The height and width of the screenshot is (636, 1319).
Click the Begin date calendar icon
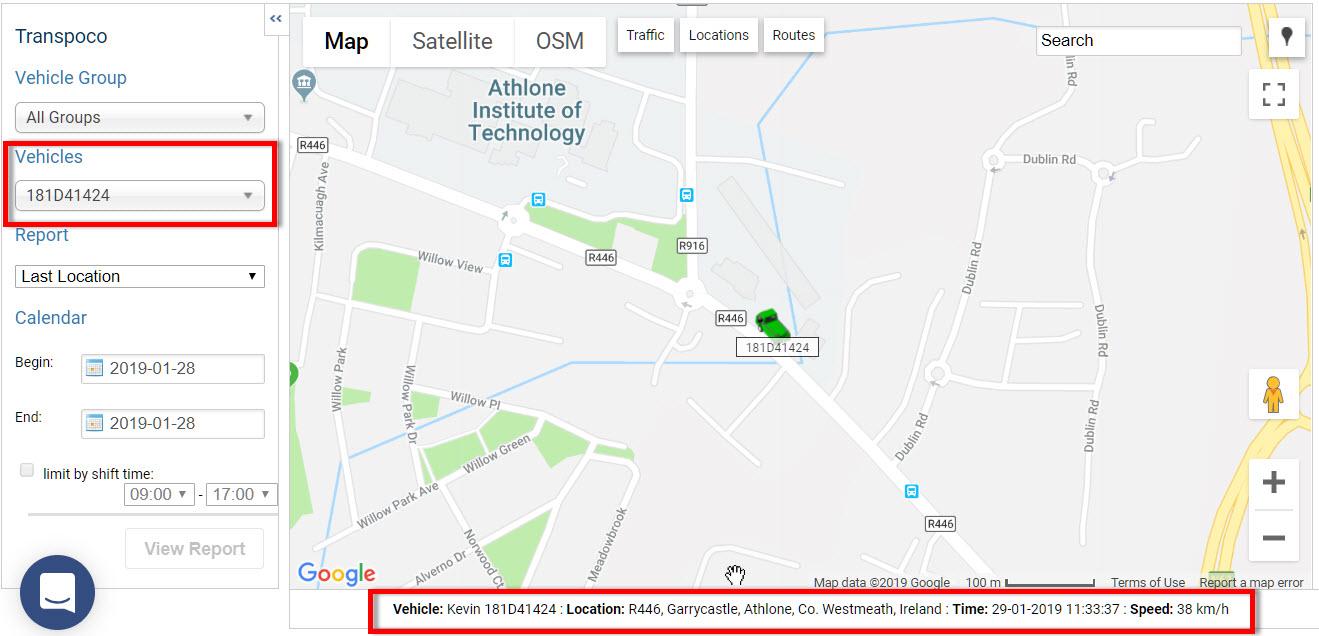point(94,368)
